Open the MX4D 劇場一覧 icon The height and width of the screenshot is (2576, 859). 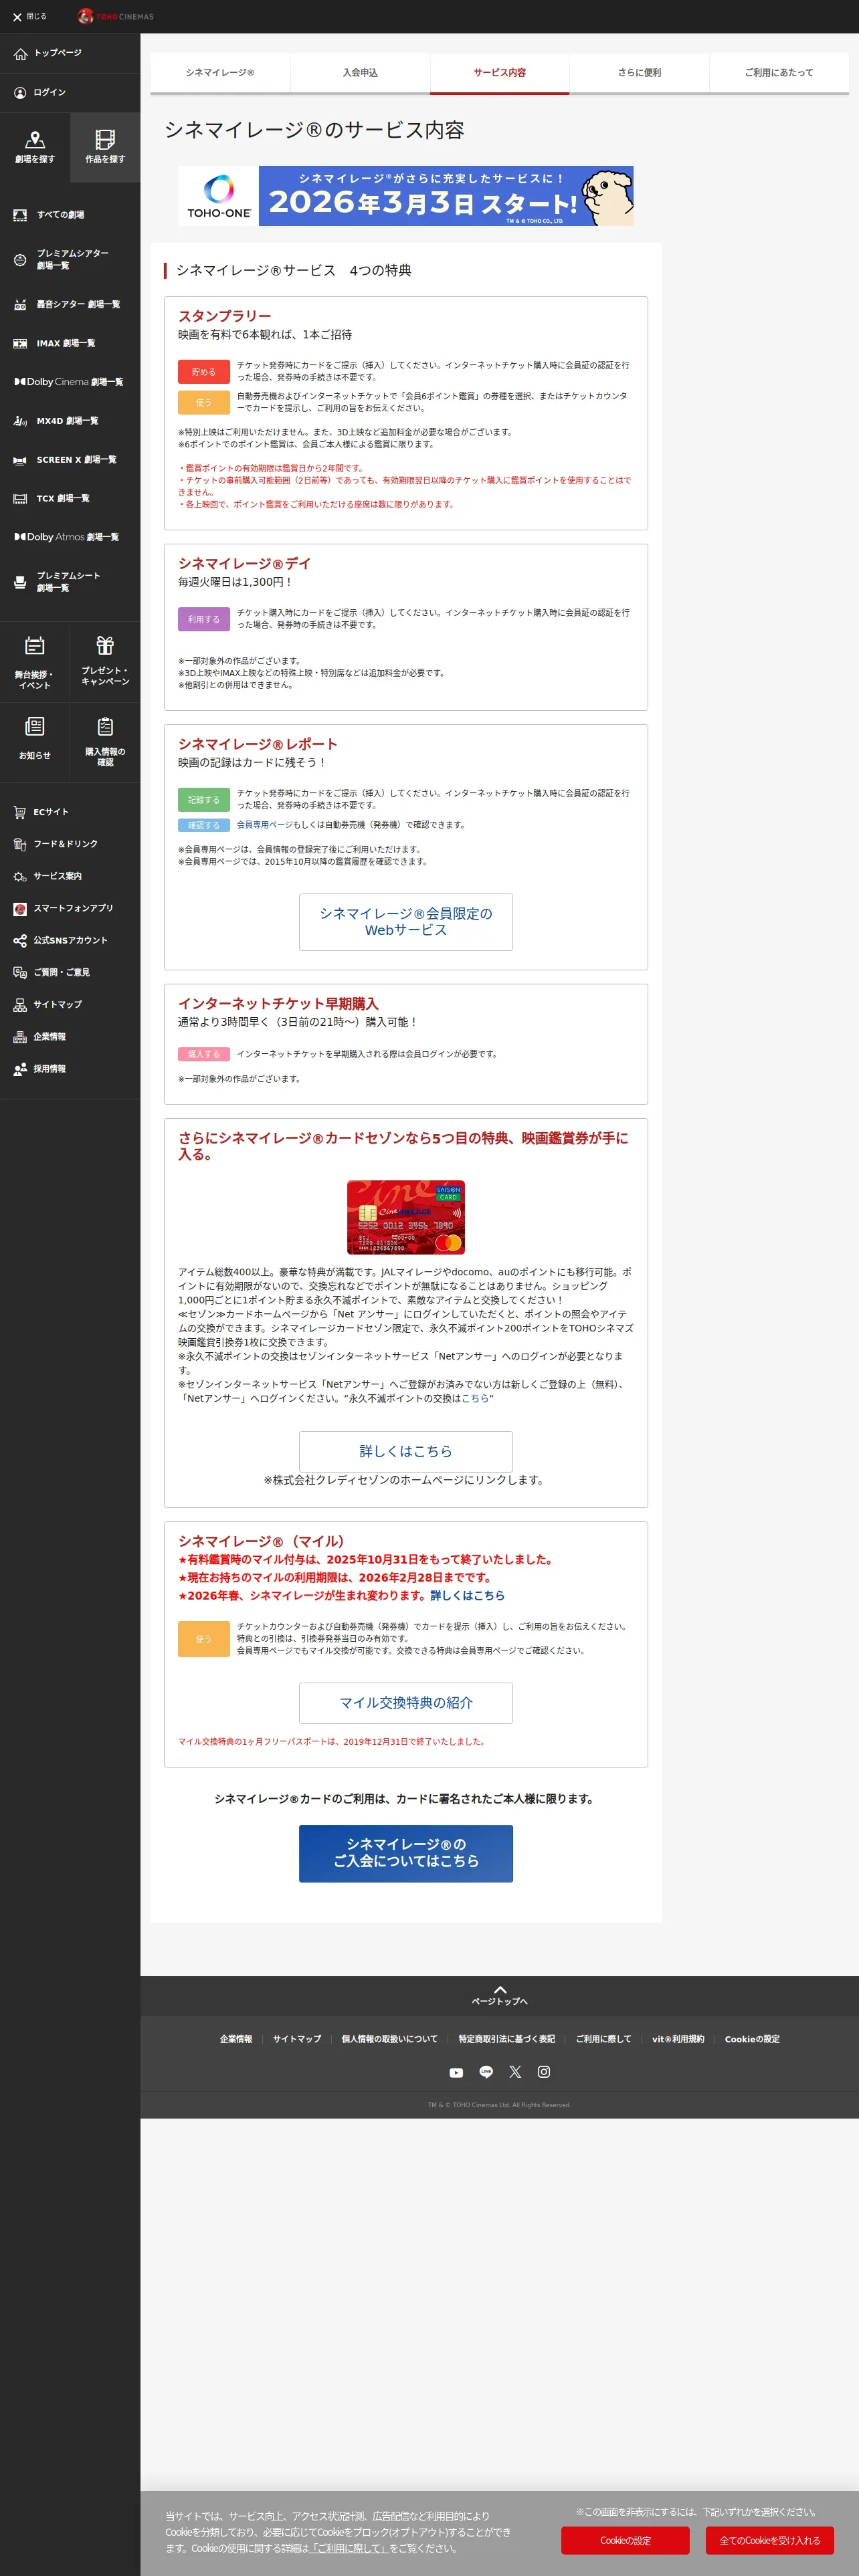point(20,421)
